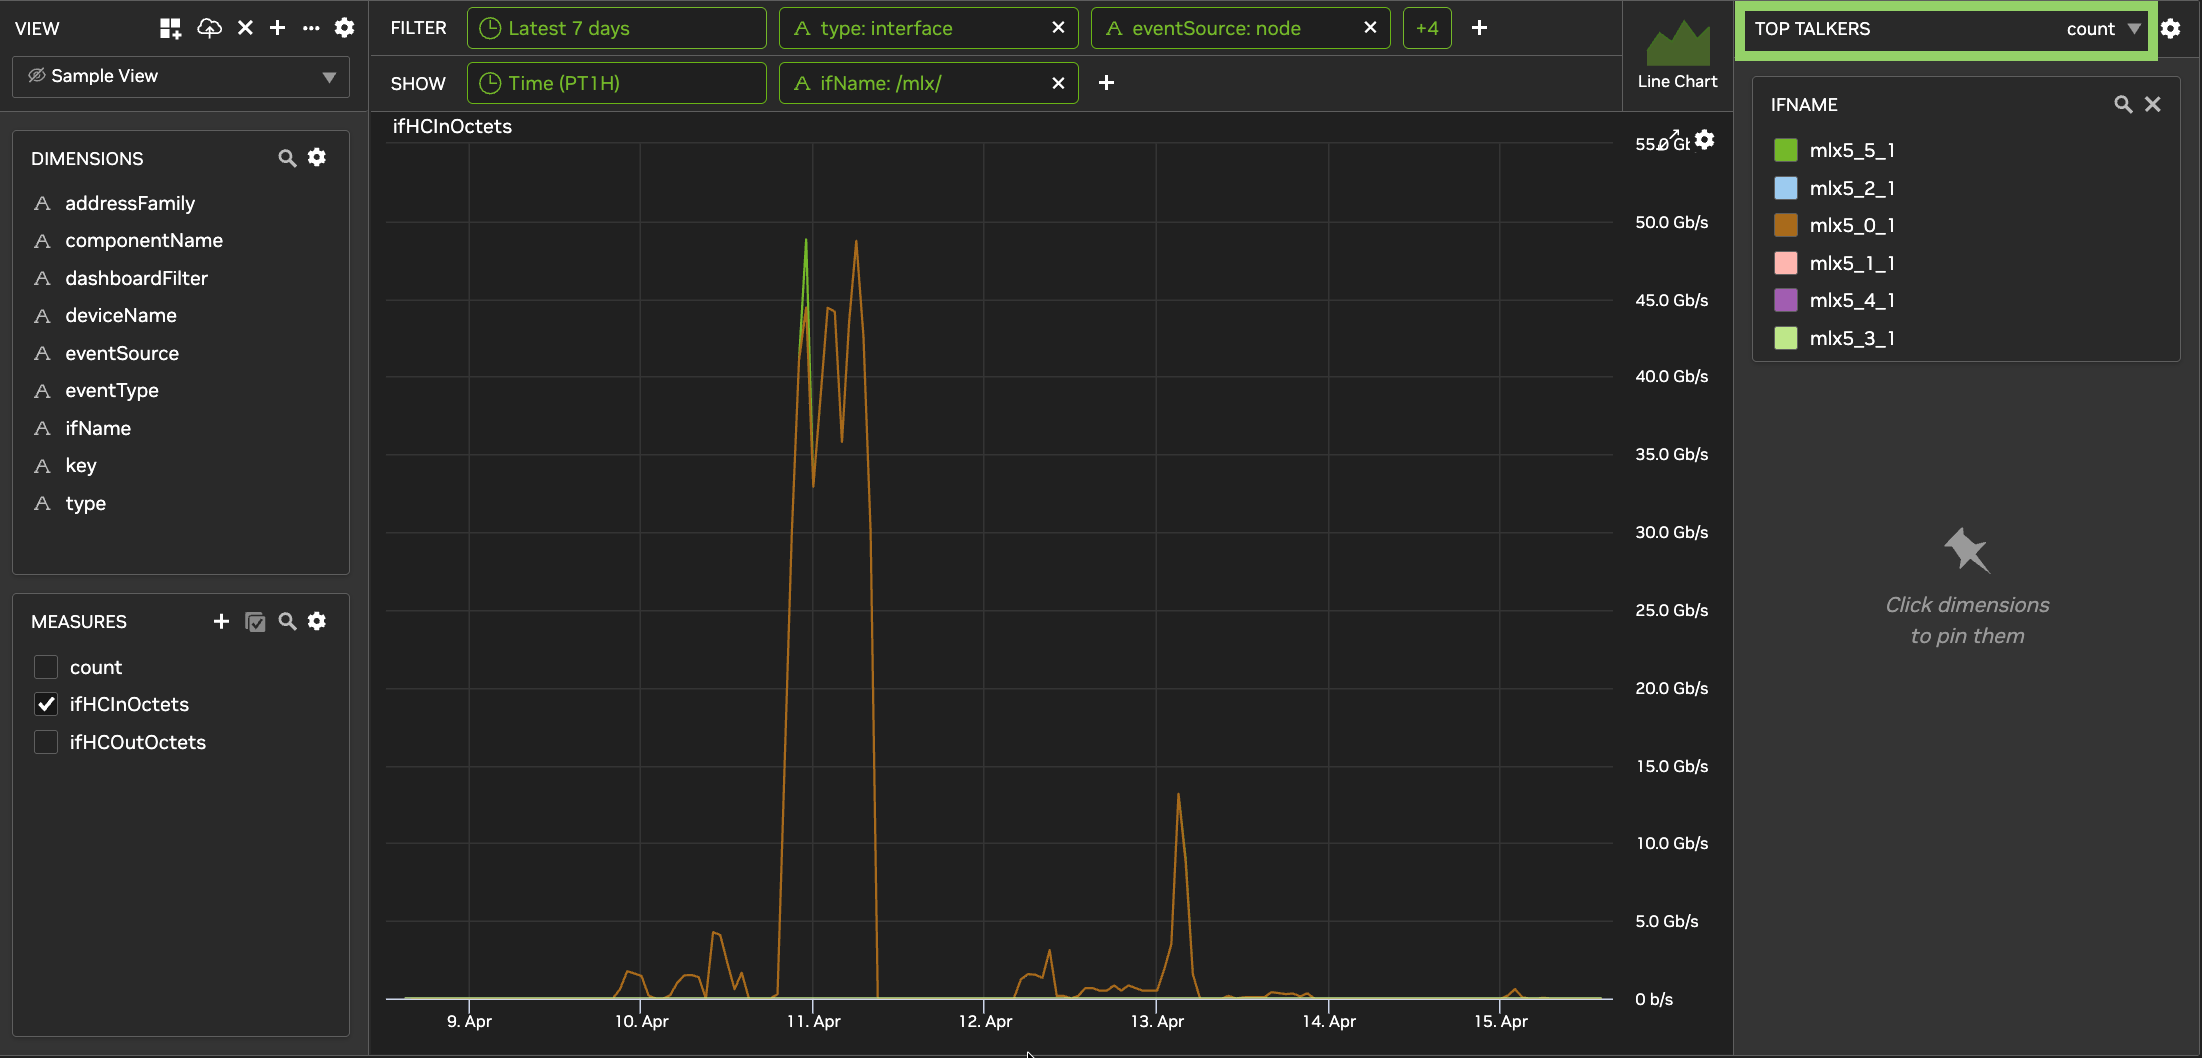Enable the count measure checkbox
Viewport: 2202px width, 1058px height.
pos(46,667)
